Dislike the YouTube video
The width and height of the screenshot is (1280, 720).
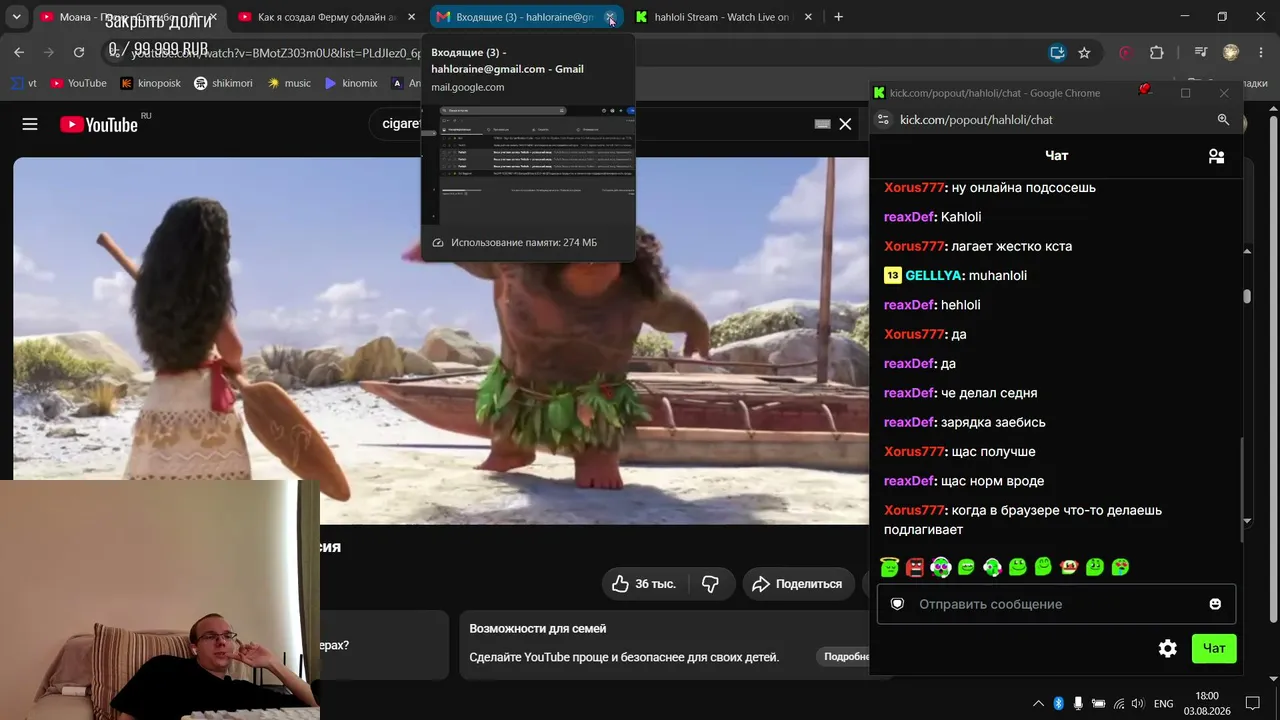[x=711, y=584]
